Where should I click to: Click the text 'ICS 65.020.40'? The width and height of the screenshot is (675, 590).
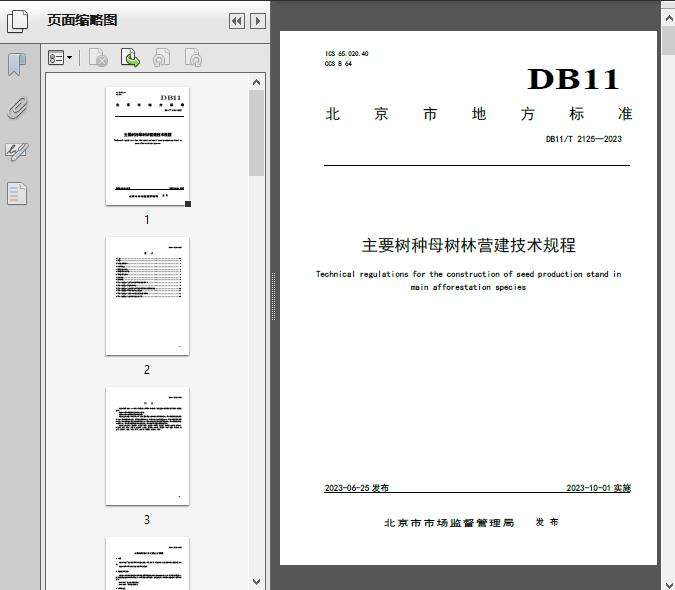tap(347, 54)
